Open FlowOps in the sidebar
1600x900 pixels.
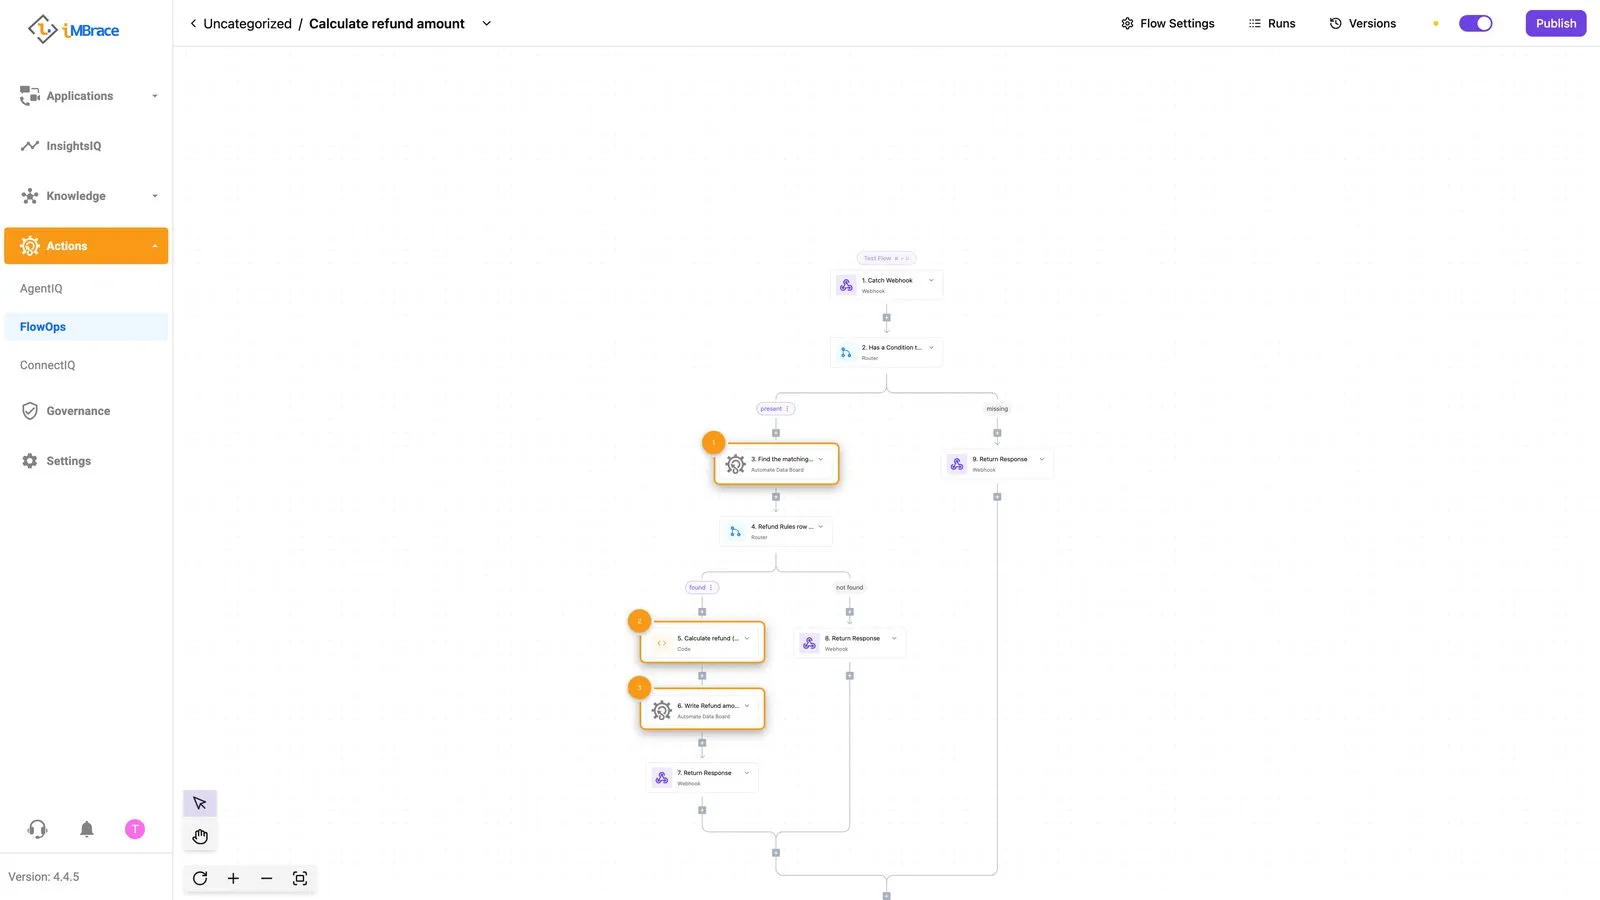coord(86,327)
